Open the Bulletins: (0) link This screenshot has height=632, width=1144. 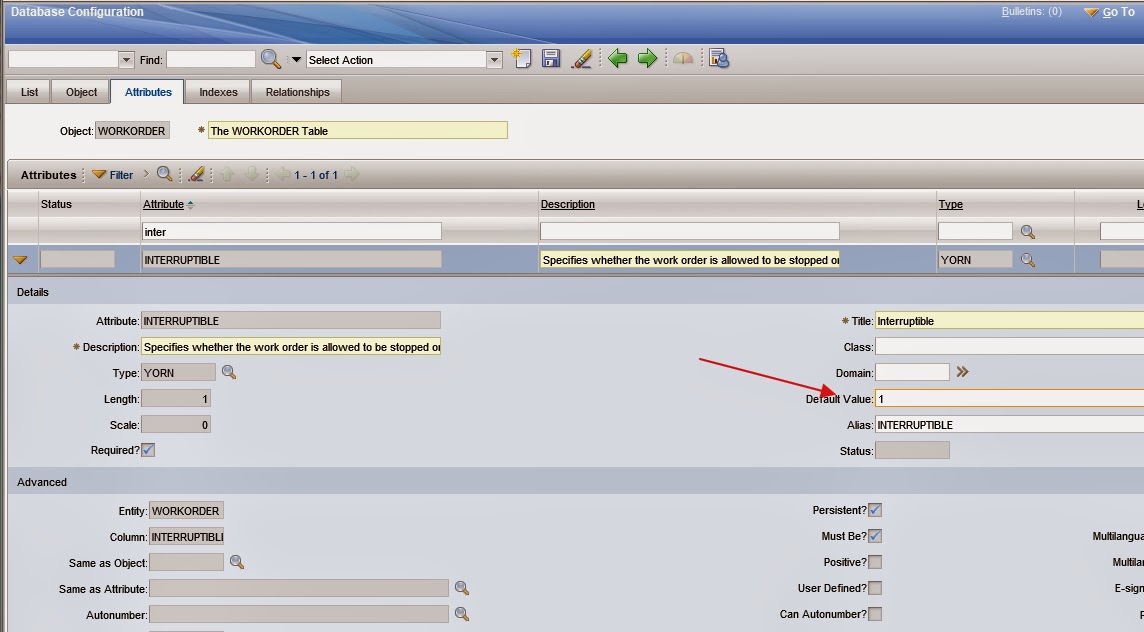tap(1032, 12)
